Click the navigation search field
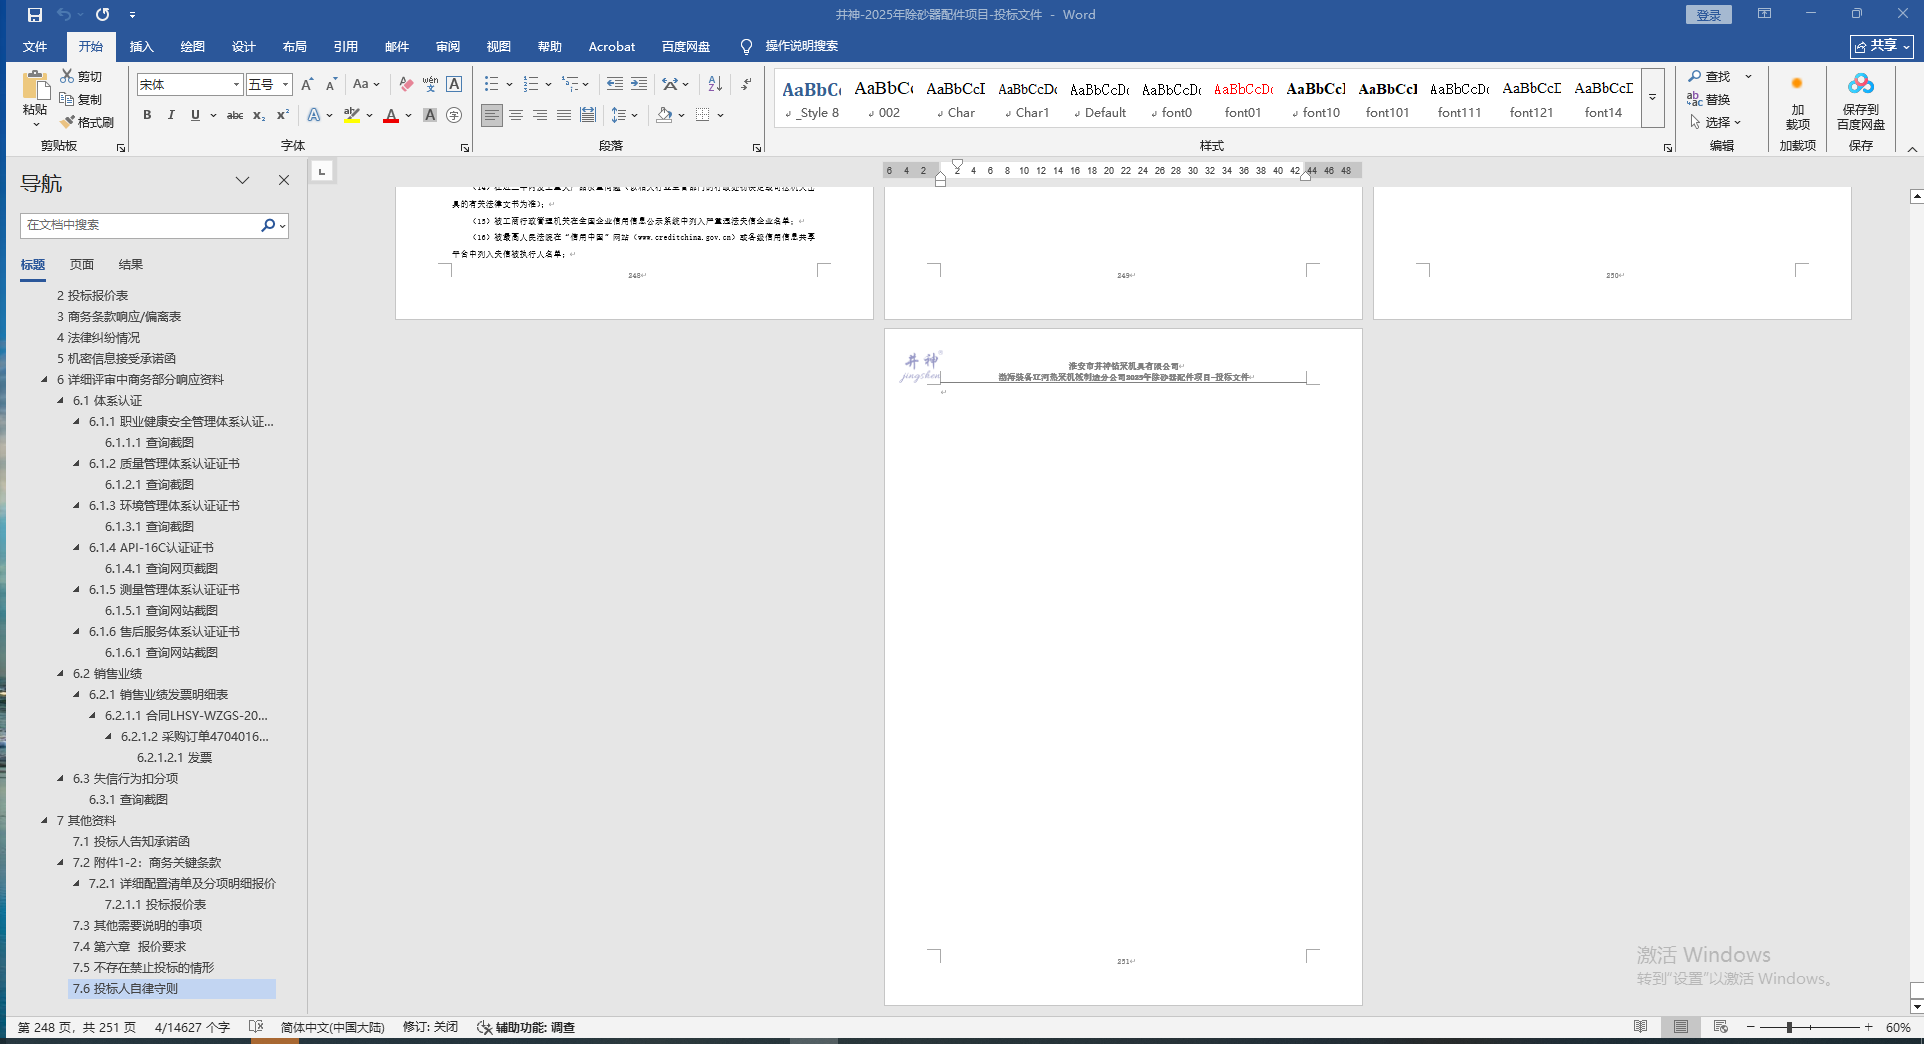1924x1044 pixels. [x=140, y=225]
